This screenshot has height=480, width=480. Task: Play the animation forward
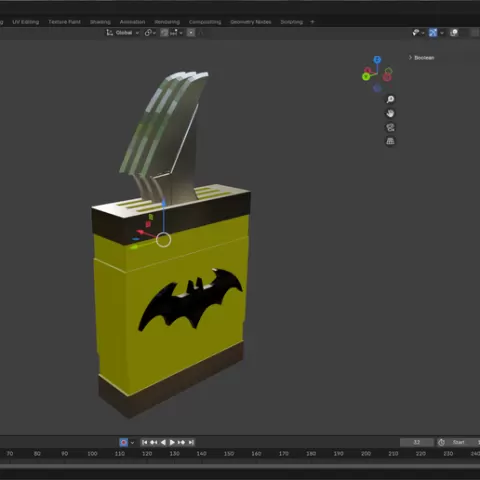(x=172, y=442)
